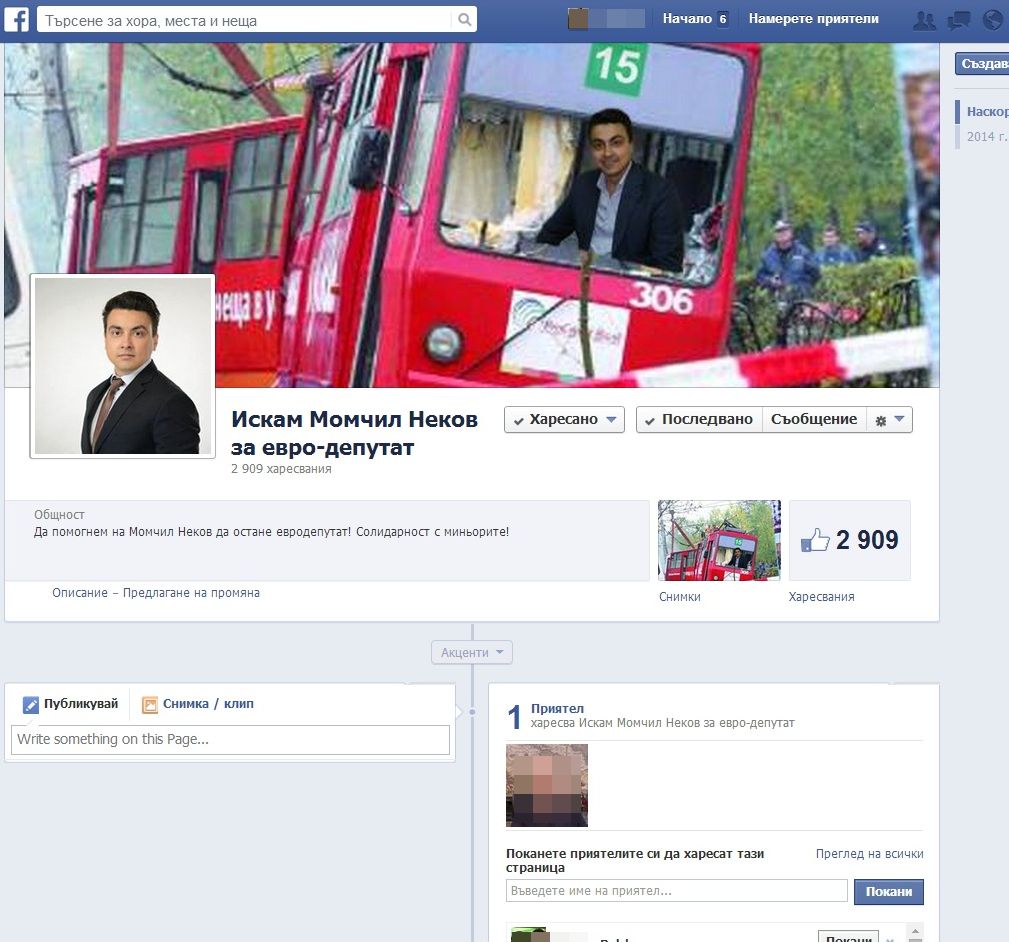
Task: Click the Facebook logo icon
Action: click(x=17, y=19)
